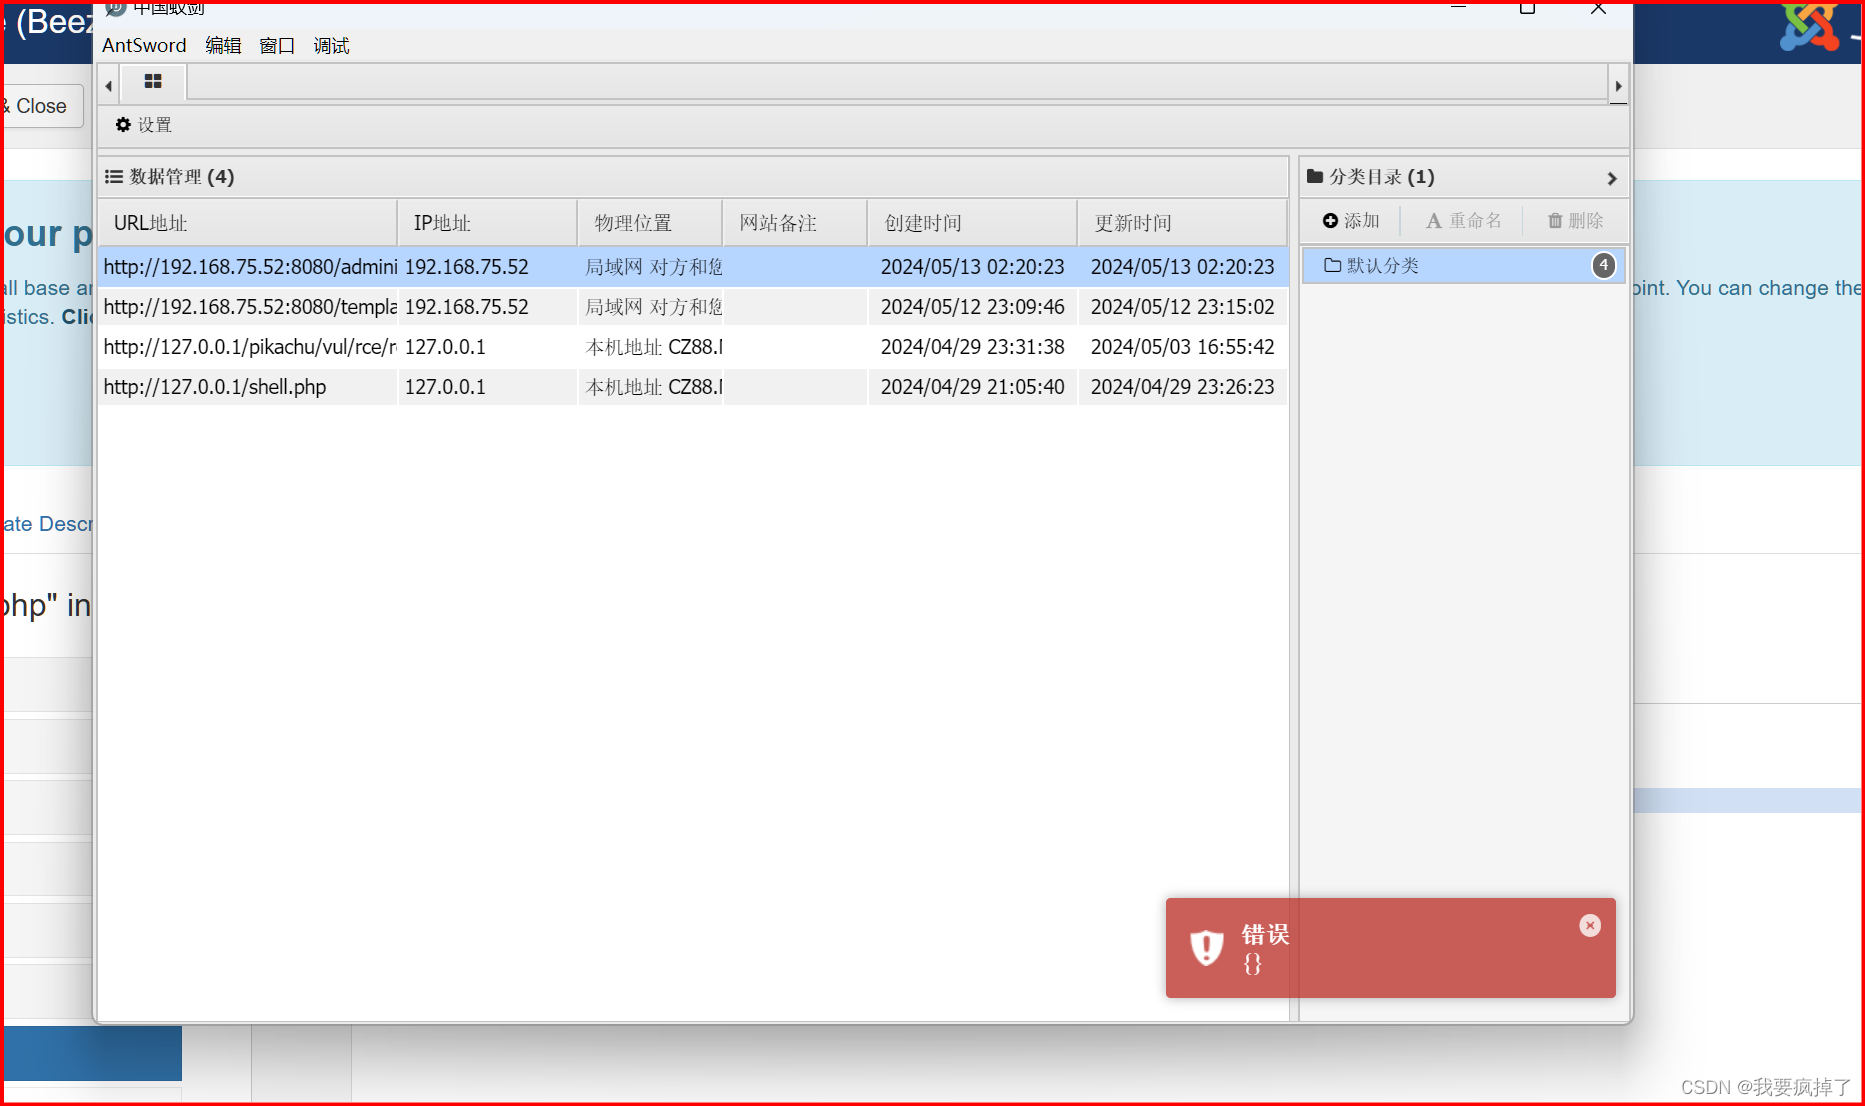This screenshot has height=1106, width=1865.
Task: Click the 分类目录 folder icon
Action: coord(1315,177)
